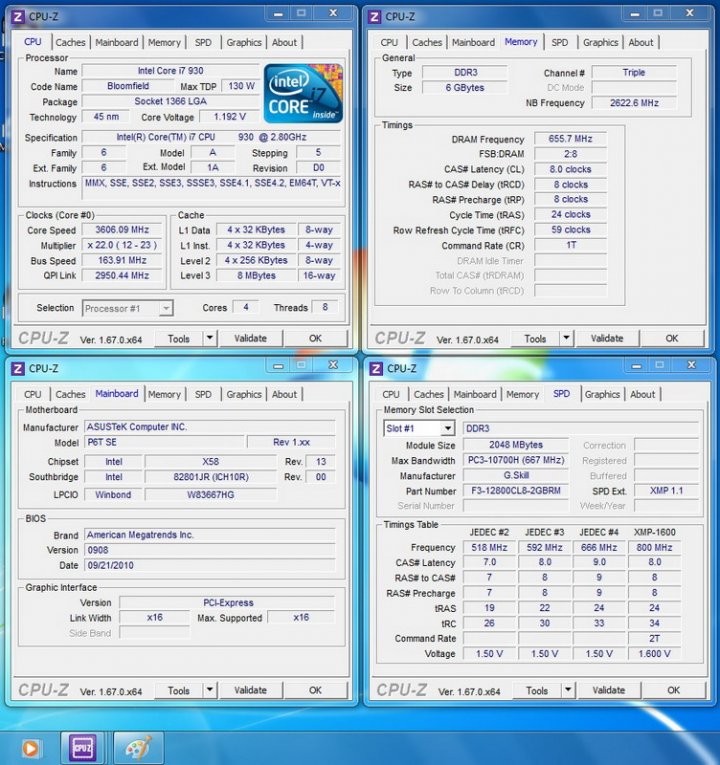Click the Intel Core i7 logo badge

[303, 94]
